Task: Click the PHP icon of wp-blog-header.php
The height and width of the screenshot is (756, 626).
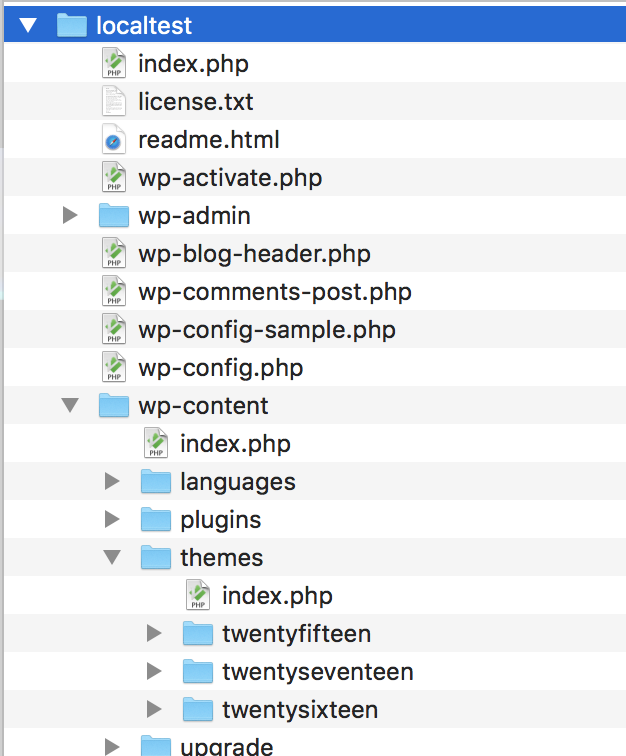Action: pyautogui.click(x=114, y=253)
